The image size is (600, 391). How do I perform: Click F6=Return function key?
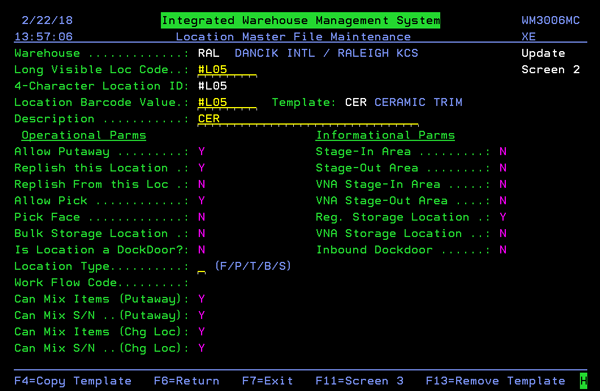186,381
